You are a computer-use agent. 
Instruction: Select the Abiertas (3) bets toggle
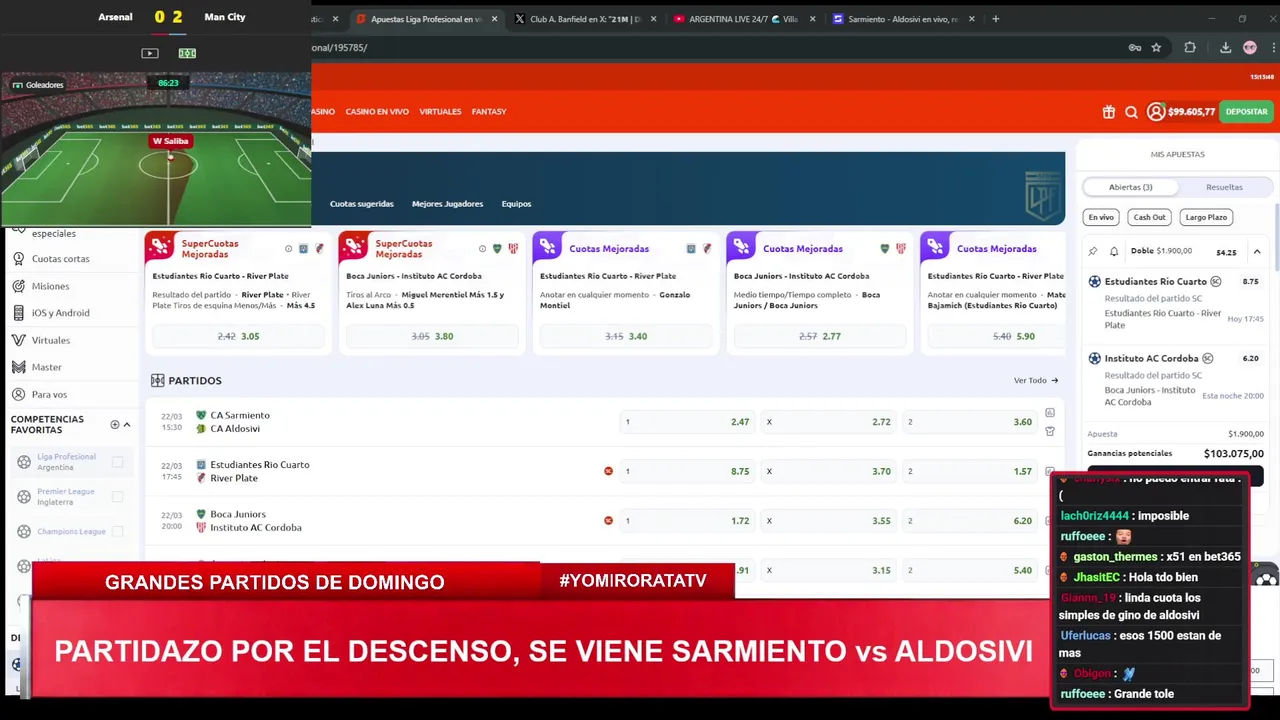click(x=1130, y=187)
